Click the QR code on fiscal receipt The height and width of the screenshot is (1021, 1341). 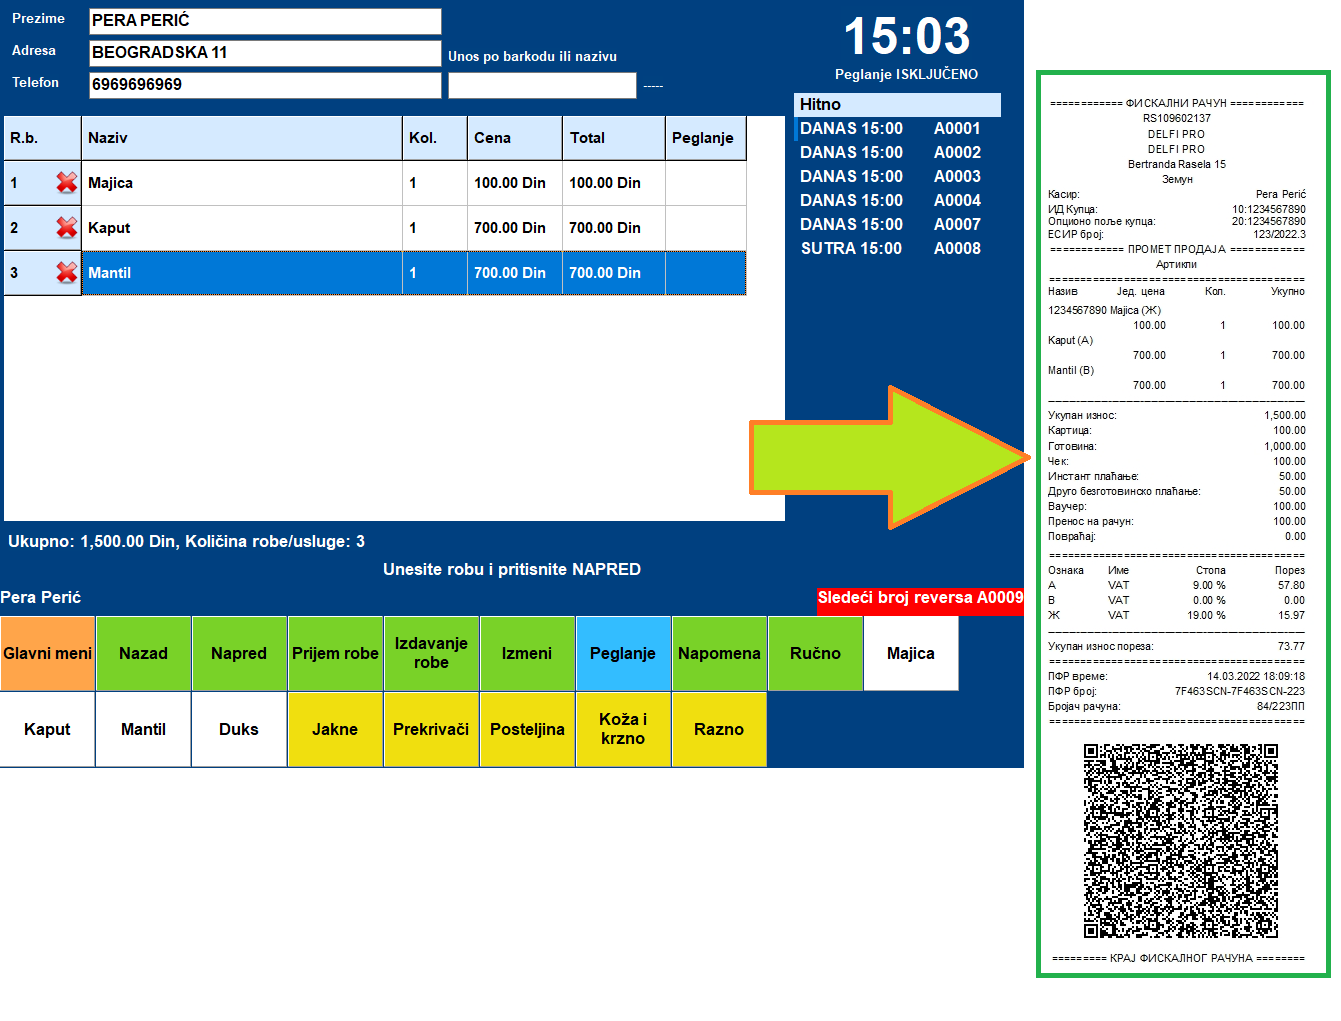click(1181, 840)
